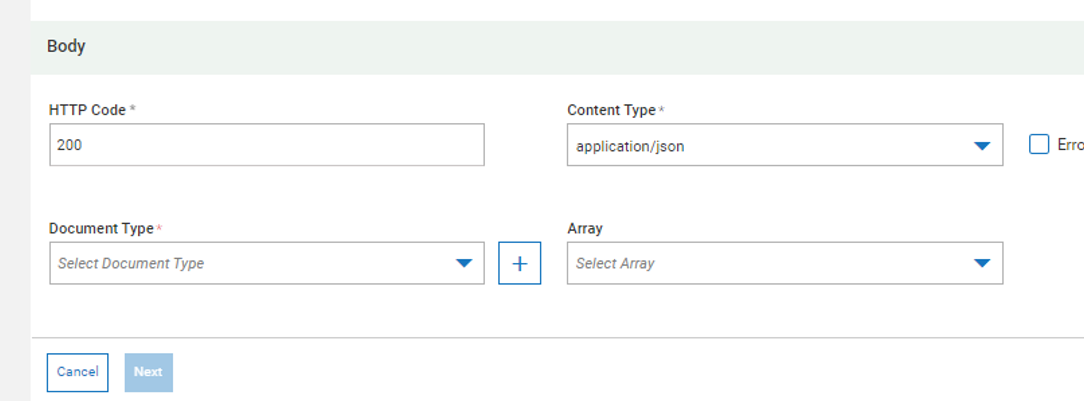Screen dimensions: 1084x401
Task: Click the plus icon beside Document Type
Action: click(x=519, y=264)
